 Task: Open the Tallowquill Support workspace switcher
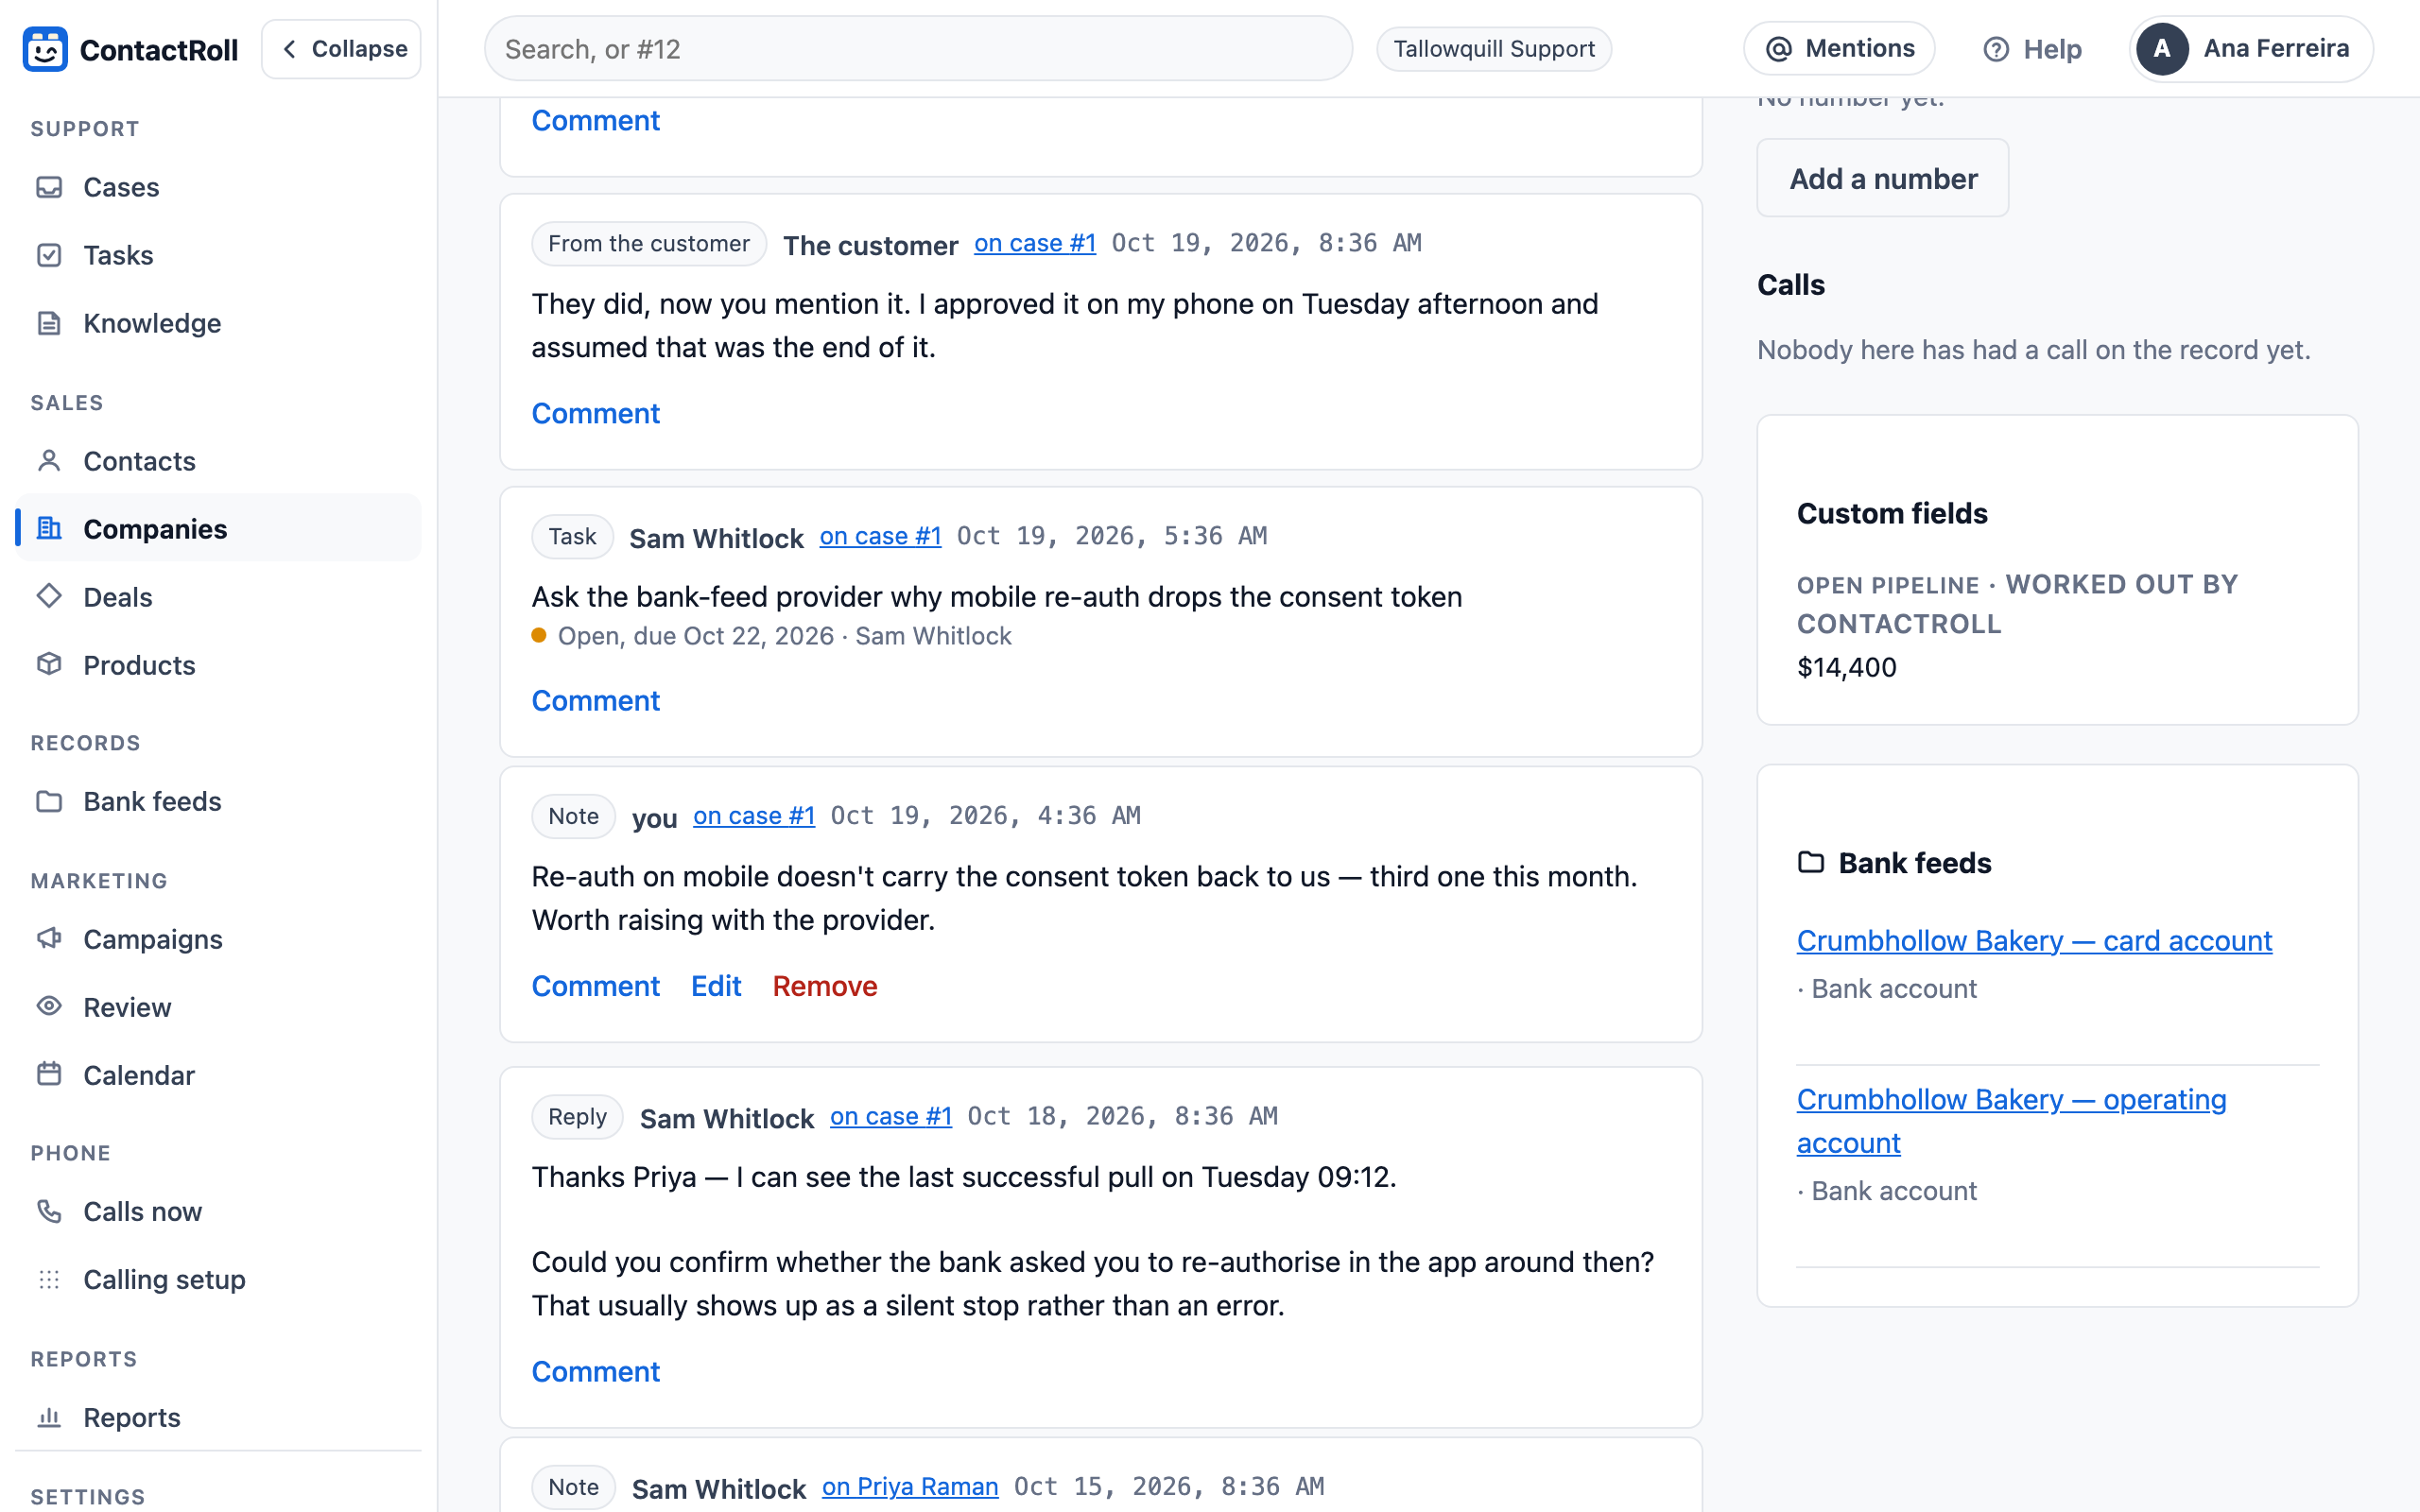click(1493, 49)
